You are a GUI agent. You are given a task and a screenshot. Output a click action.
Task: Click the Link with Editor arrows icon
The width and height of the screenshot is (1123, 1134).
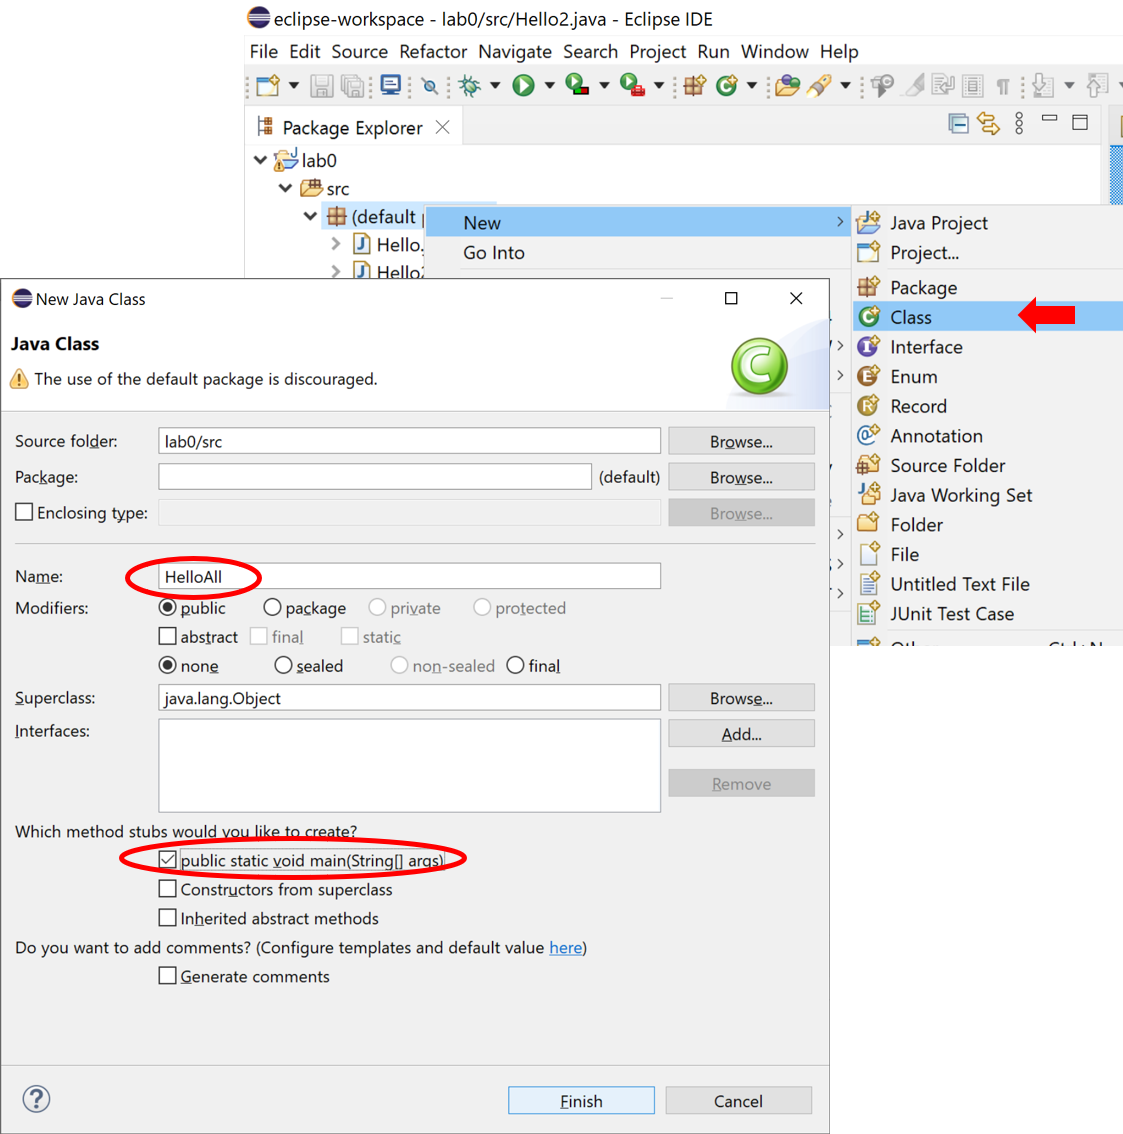pos(989,124)
